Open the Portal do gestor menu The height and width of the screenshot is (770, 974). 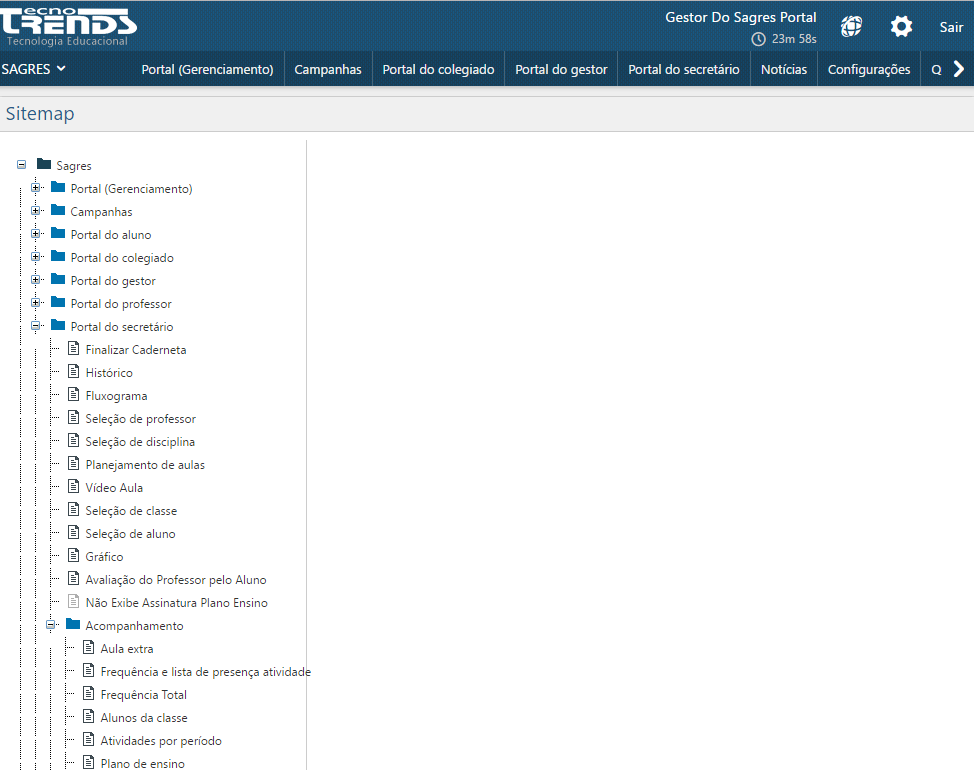tap(560, 69)
